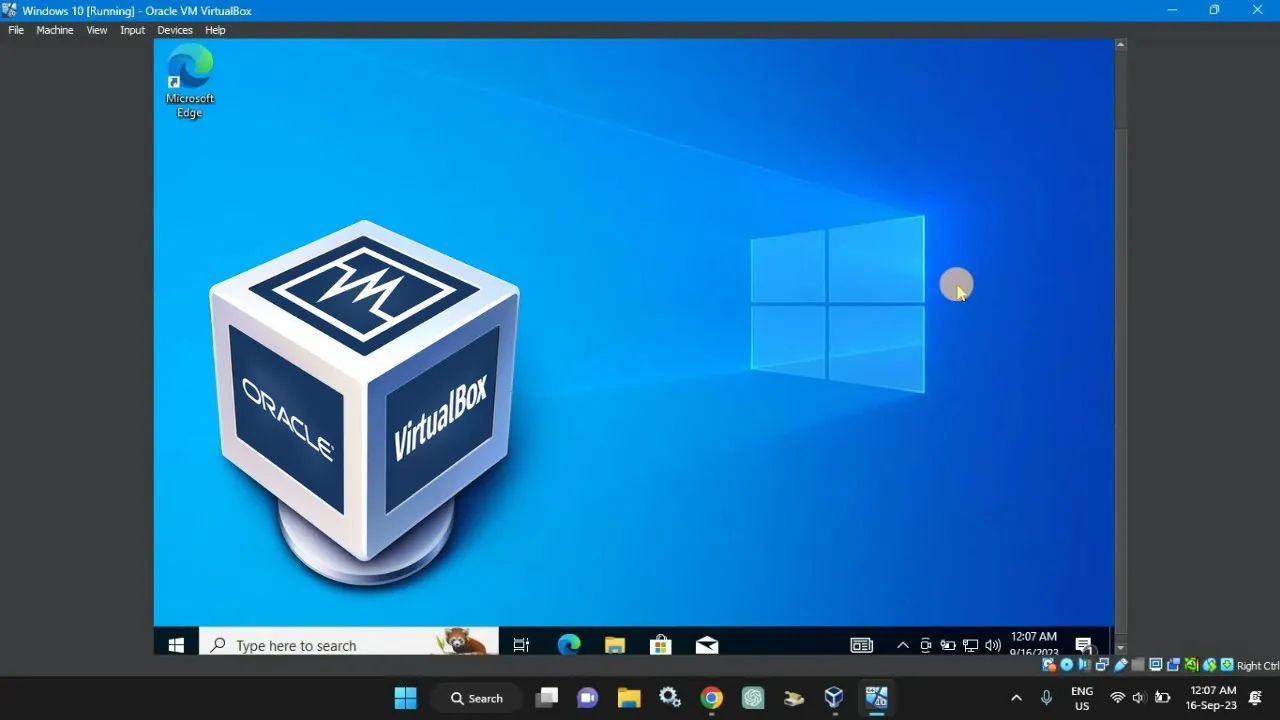Click the VM window scrollbar up arrow
Viewport: 1280px width, 720px height.
(x=1121, y=44)
